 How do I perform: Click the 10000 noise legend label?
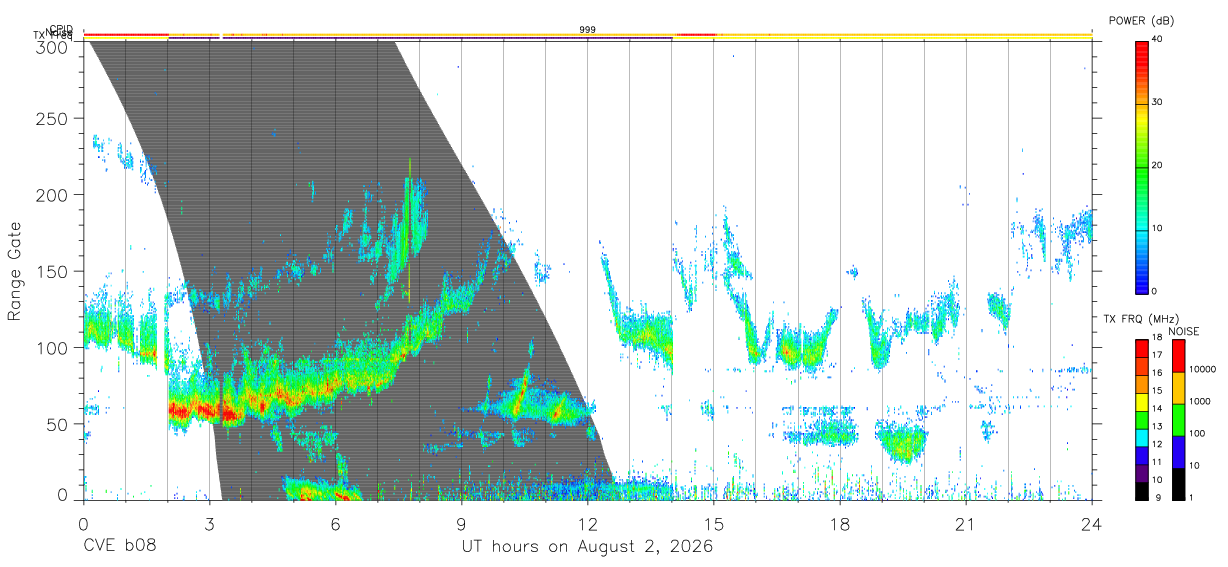tap(1202, 370)
